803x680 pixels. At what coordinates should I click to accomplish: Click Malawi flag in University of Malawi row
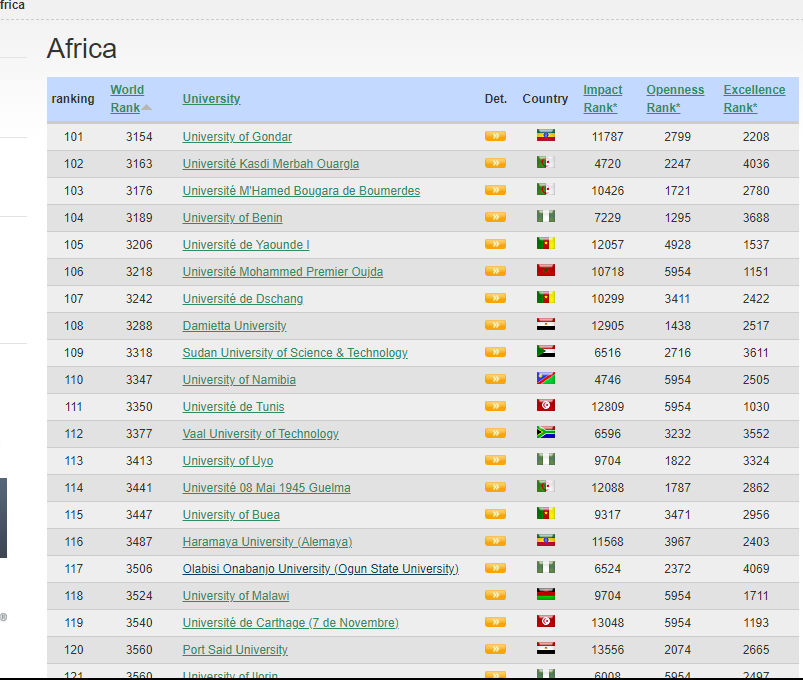coord(546,594)
